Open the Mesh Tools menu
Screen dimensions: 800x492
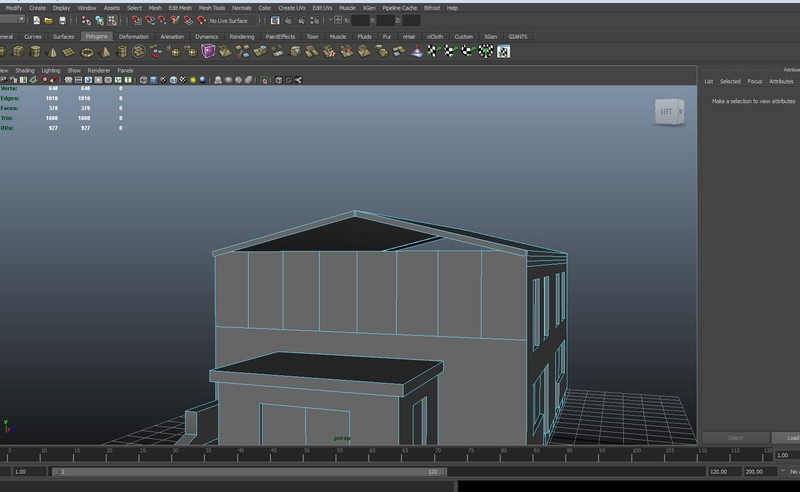(x=211, y=7)
